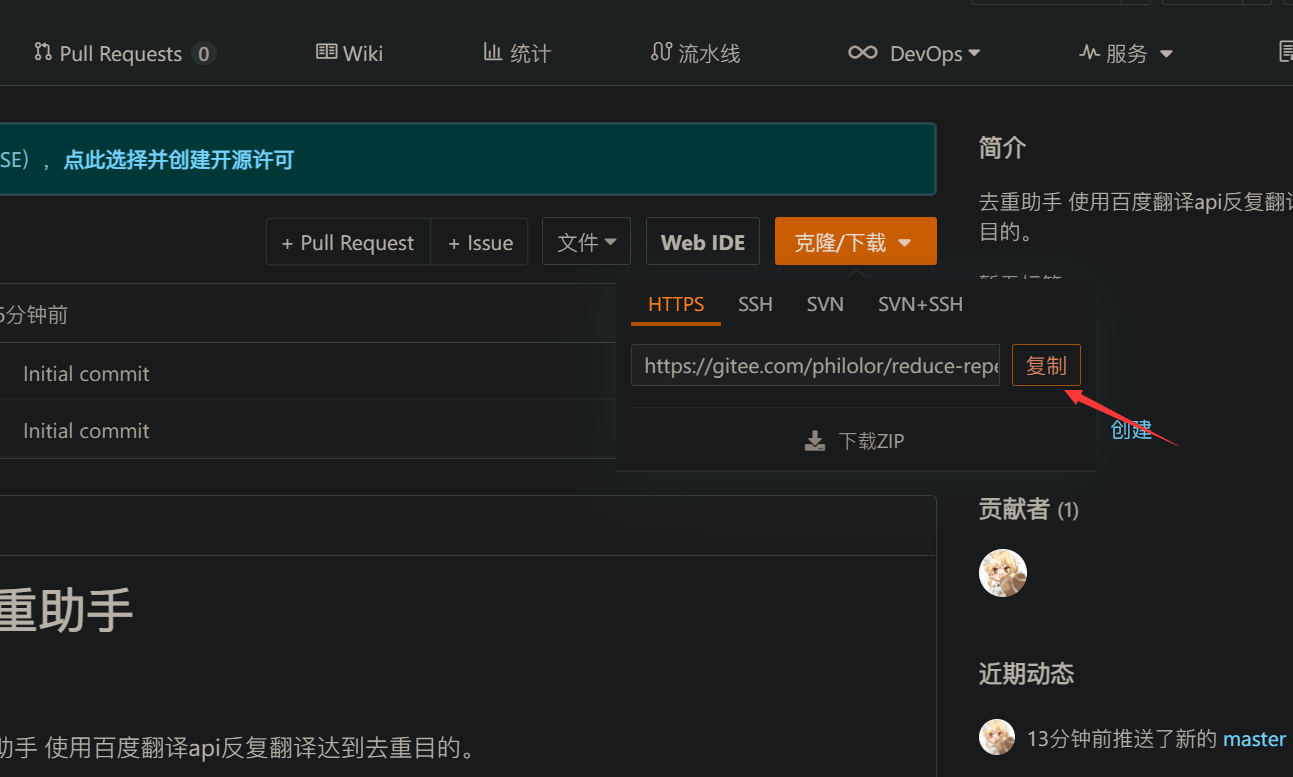Click the Pull Requests icon
1293x777 pixels.
click(x=43, y=51)
